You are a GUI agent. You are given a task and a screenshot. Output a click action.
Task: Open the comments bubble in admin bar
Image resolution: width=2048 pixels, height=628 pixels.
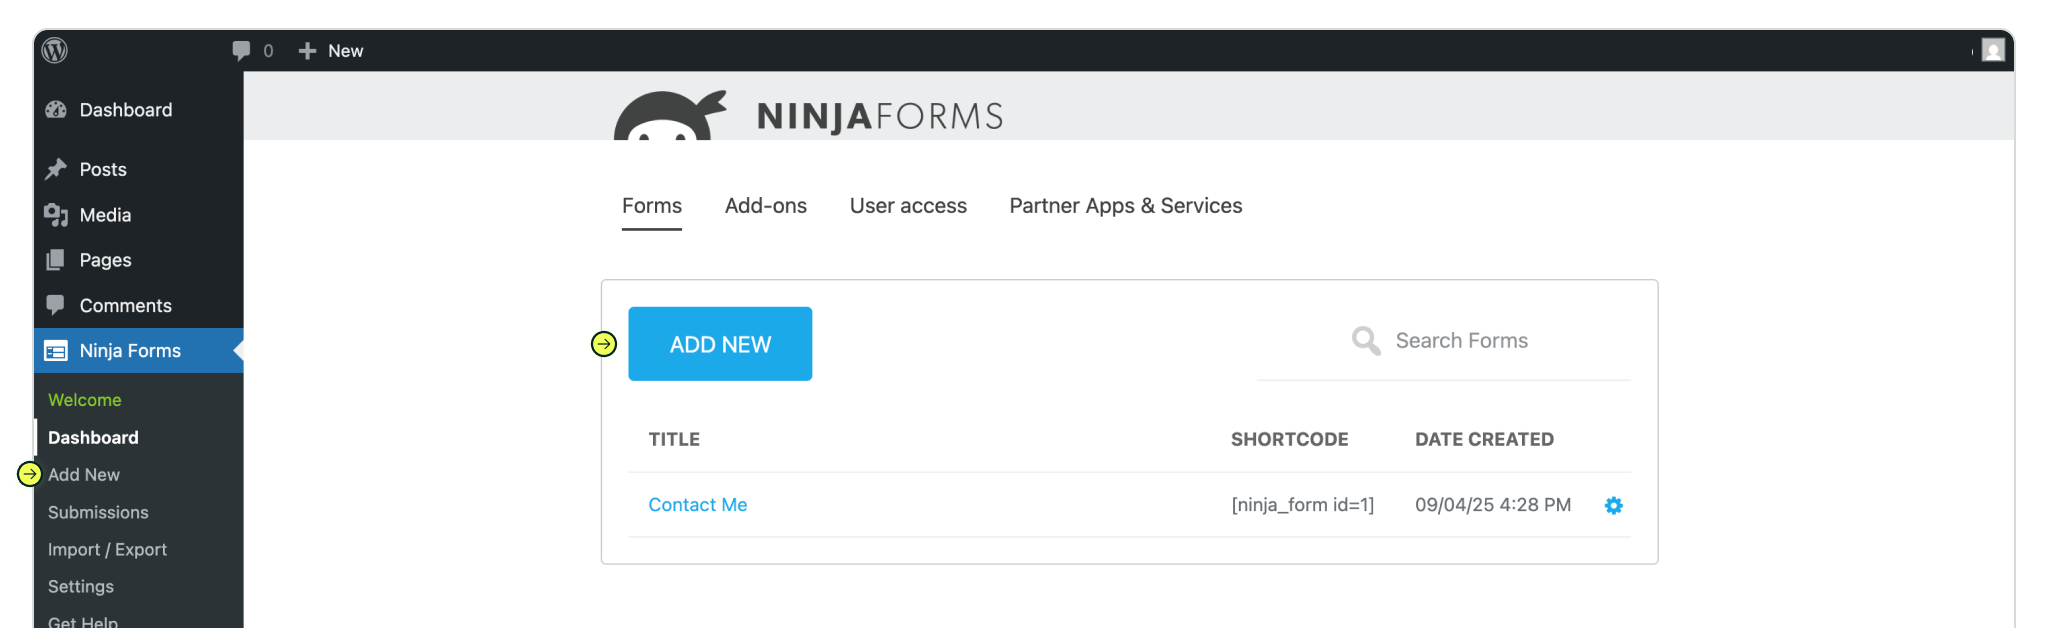(252, 50)
